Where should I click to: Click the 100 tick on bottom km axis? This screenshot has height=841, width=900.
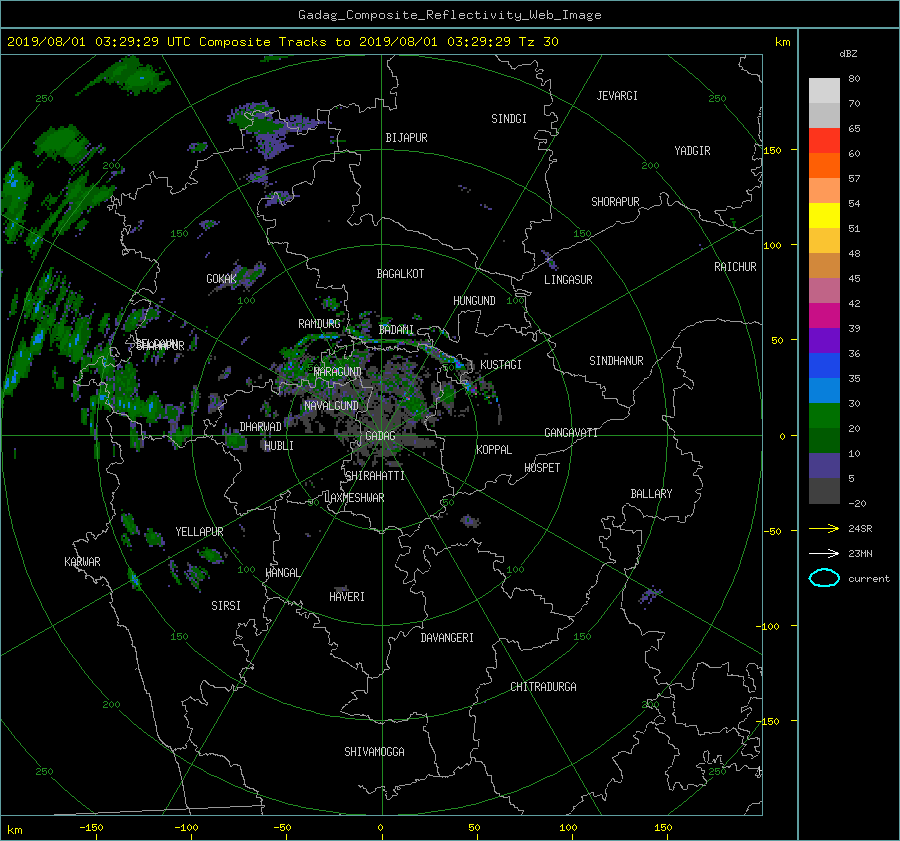click(x=568, y=828)
